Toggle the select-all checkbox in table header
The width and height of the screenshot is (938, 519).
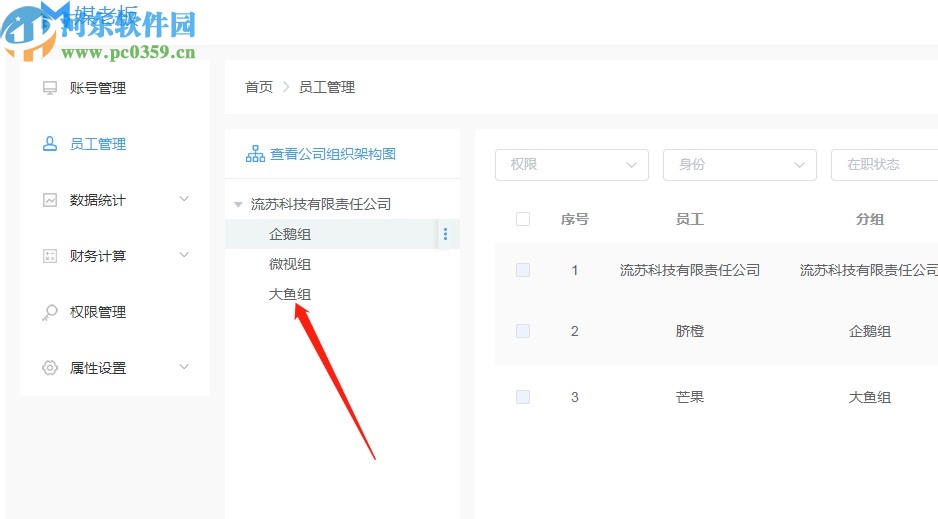[523, 219]
